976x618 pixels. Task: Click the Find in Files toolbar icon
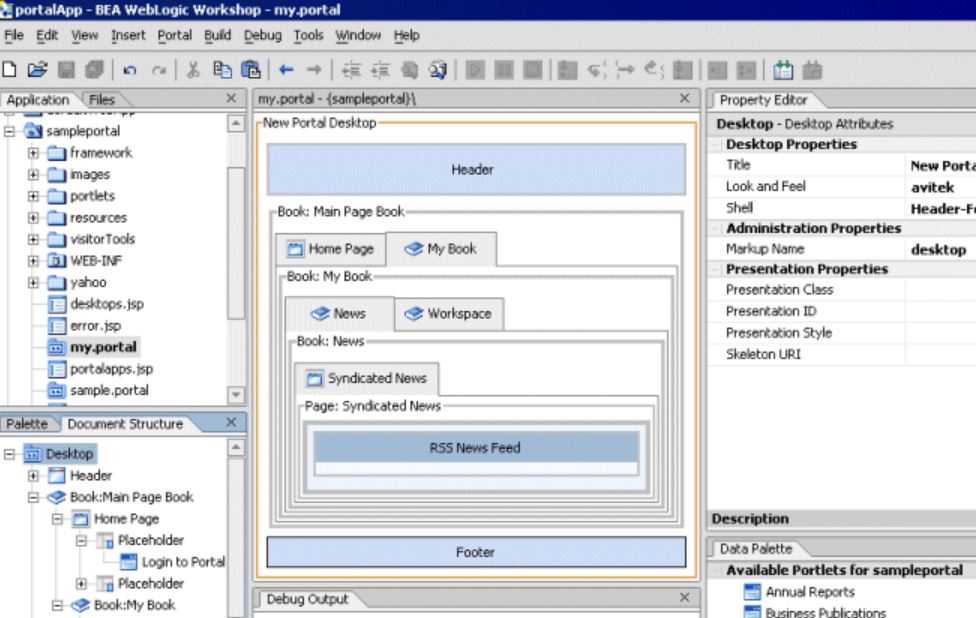click(x=438, y=70)
